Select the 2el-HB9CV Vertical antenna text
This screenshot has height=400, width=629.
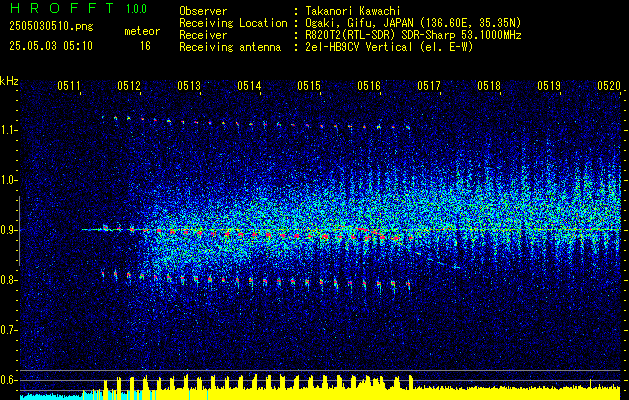389,47
